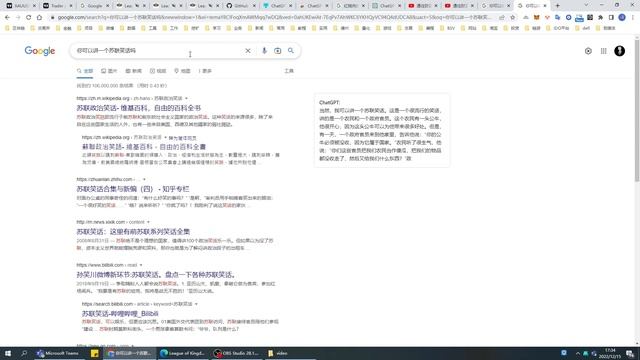Open Chrome profile avatar in toolbar
The width and height of the screenshot is (640, 360).
click(x=622, y=18)
